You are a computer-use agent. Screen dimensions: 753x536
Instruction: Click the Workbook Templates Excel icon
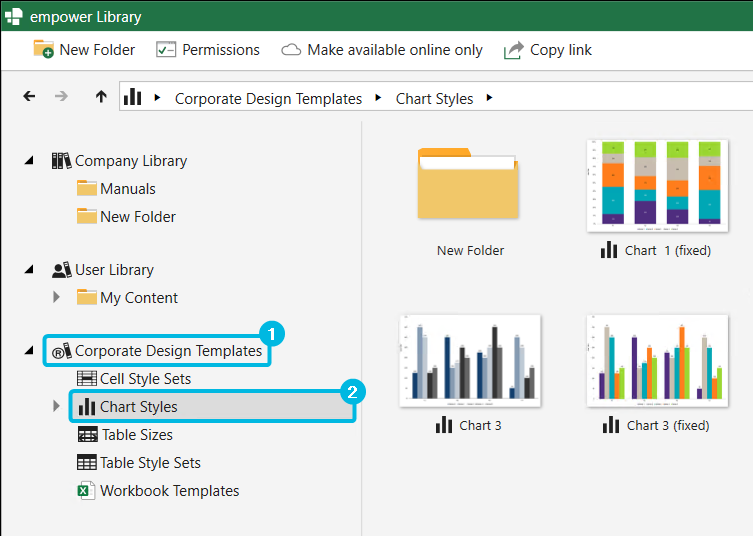pos(86,490)
